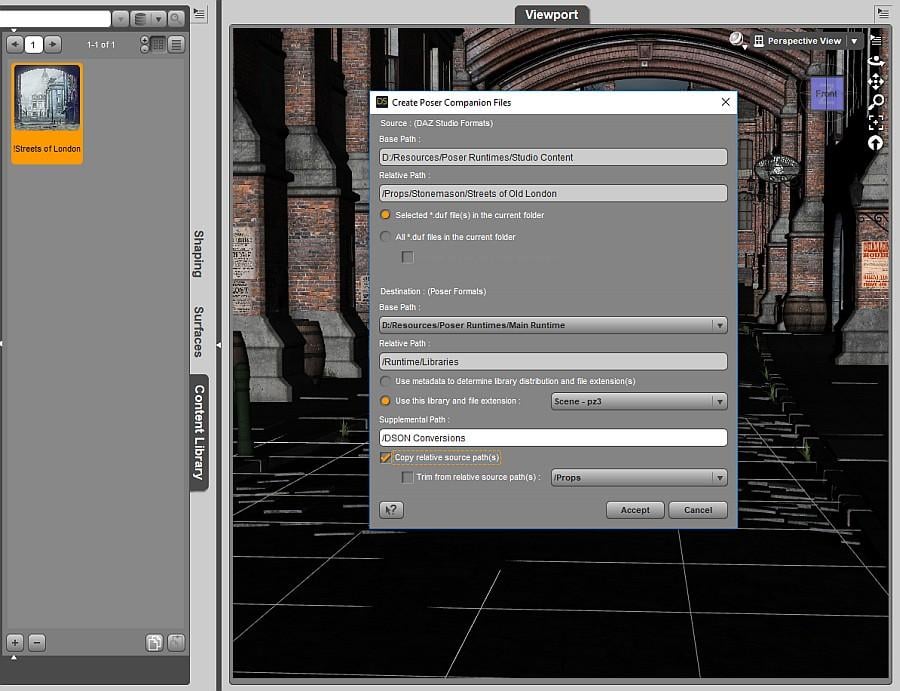The height and width of the screenshot is (691, 900).
Task: Click the DS icon in the dialog title bar
Action: tap(382, 102)
